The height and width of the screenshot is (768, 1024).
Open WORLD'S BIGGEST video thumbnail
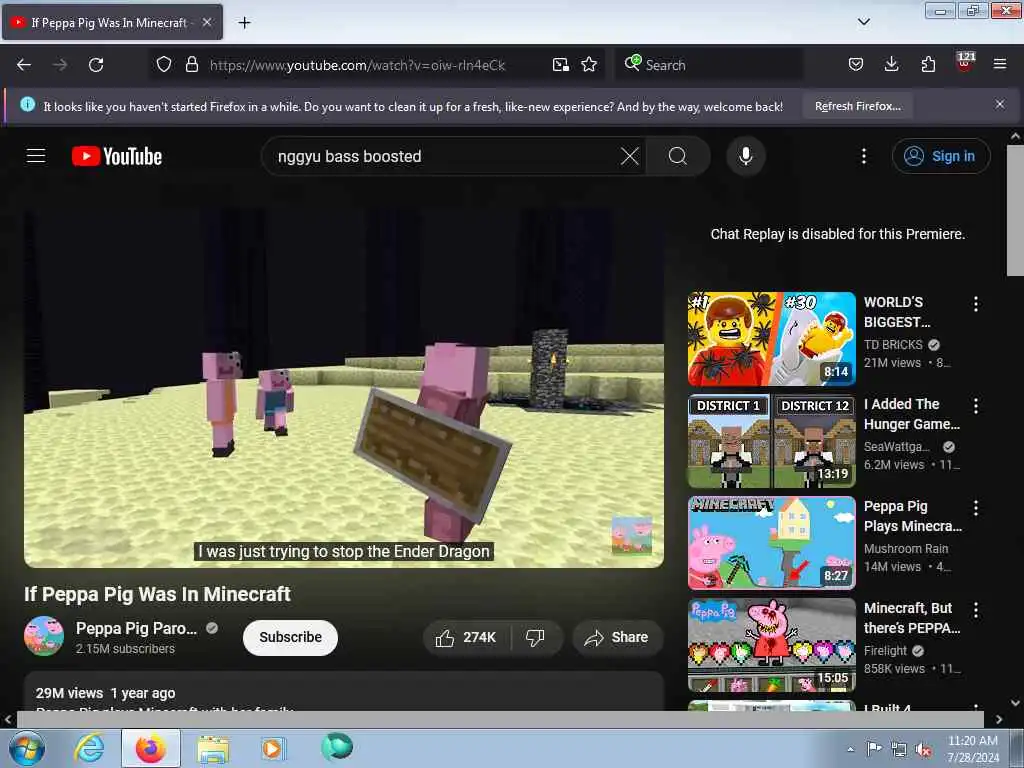tap(771, 339)
